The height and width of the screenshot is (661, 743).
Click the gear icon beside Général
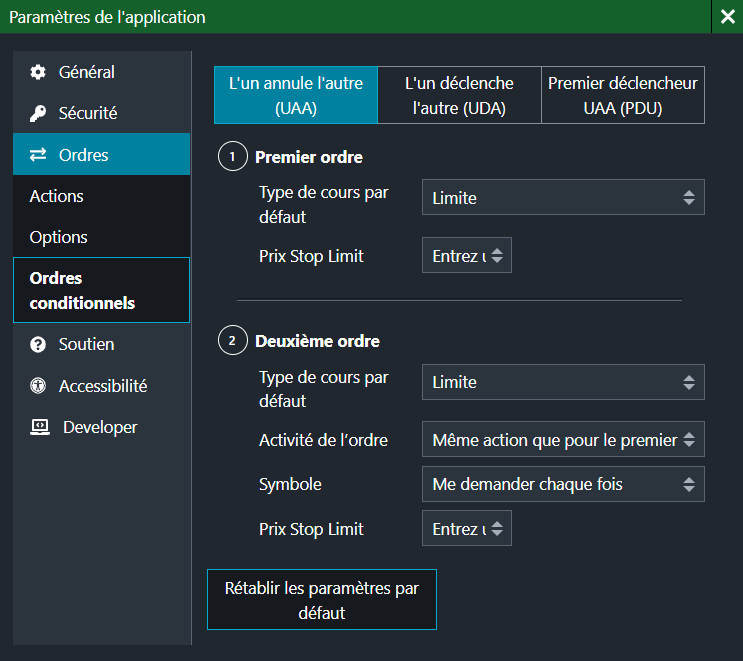click(x=38, y=72)
